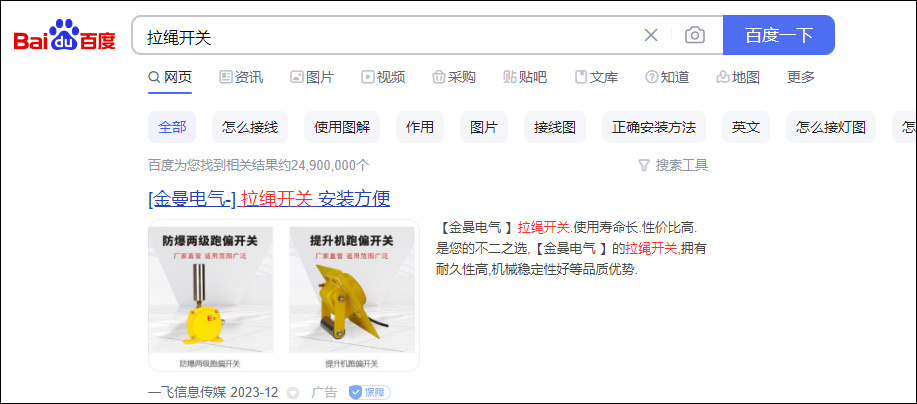Viewport: 917px width, 404px height.
Task: Go to the 贴吧 tab
Action: point(525,77)
